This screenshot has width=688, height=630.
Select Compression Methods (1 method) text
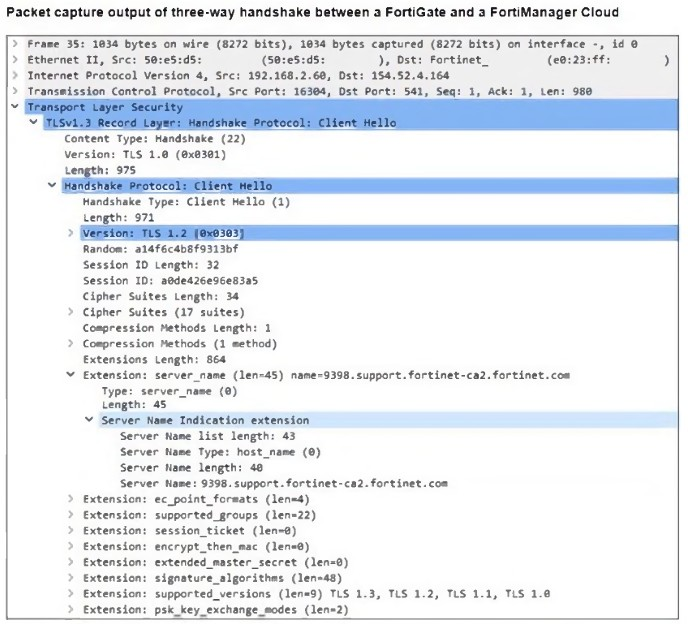point(180,344)
